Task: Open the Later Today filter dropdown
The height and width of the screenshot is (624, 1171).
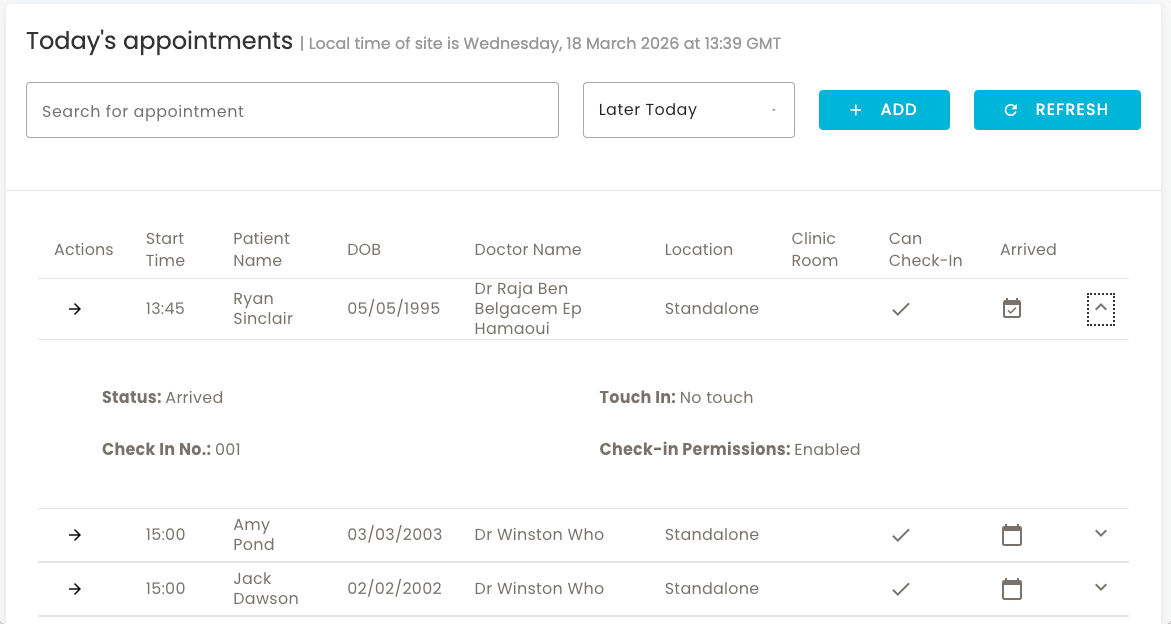Action: 688,109
